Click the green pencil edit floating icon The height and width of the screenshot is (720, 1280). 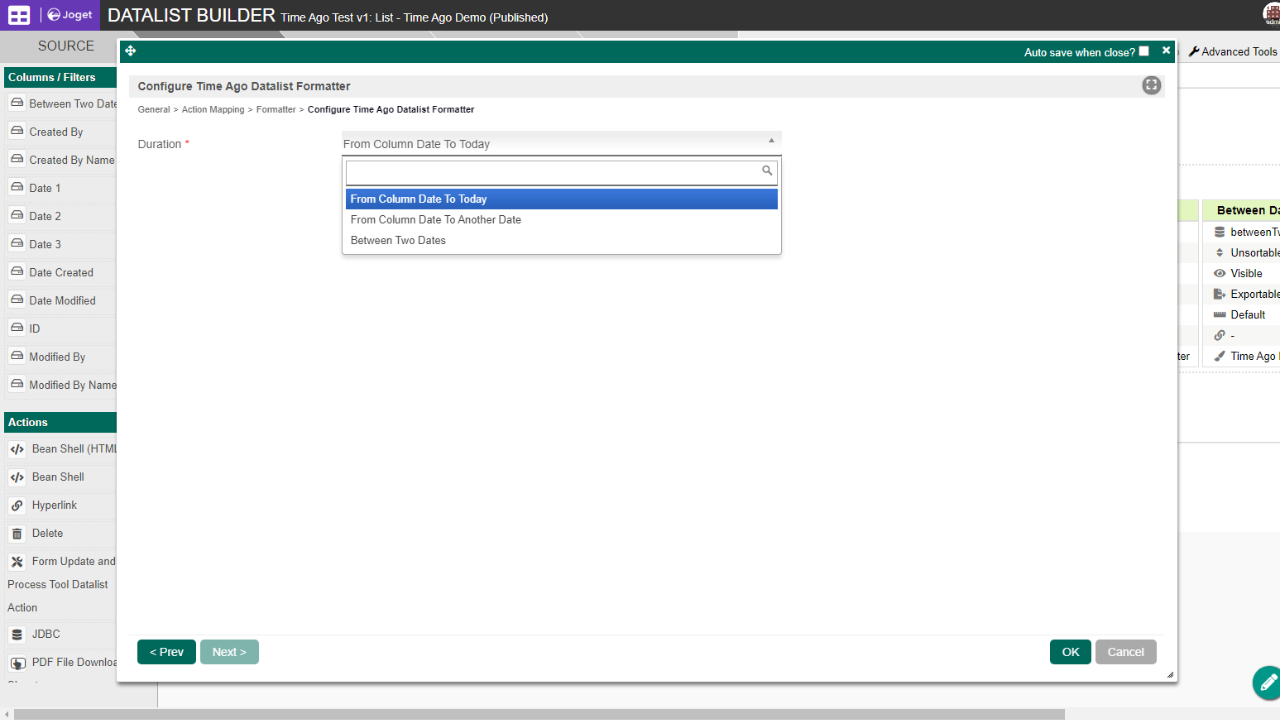coord(1267,683)
